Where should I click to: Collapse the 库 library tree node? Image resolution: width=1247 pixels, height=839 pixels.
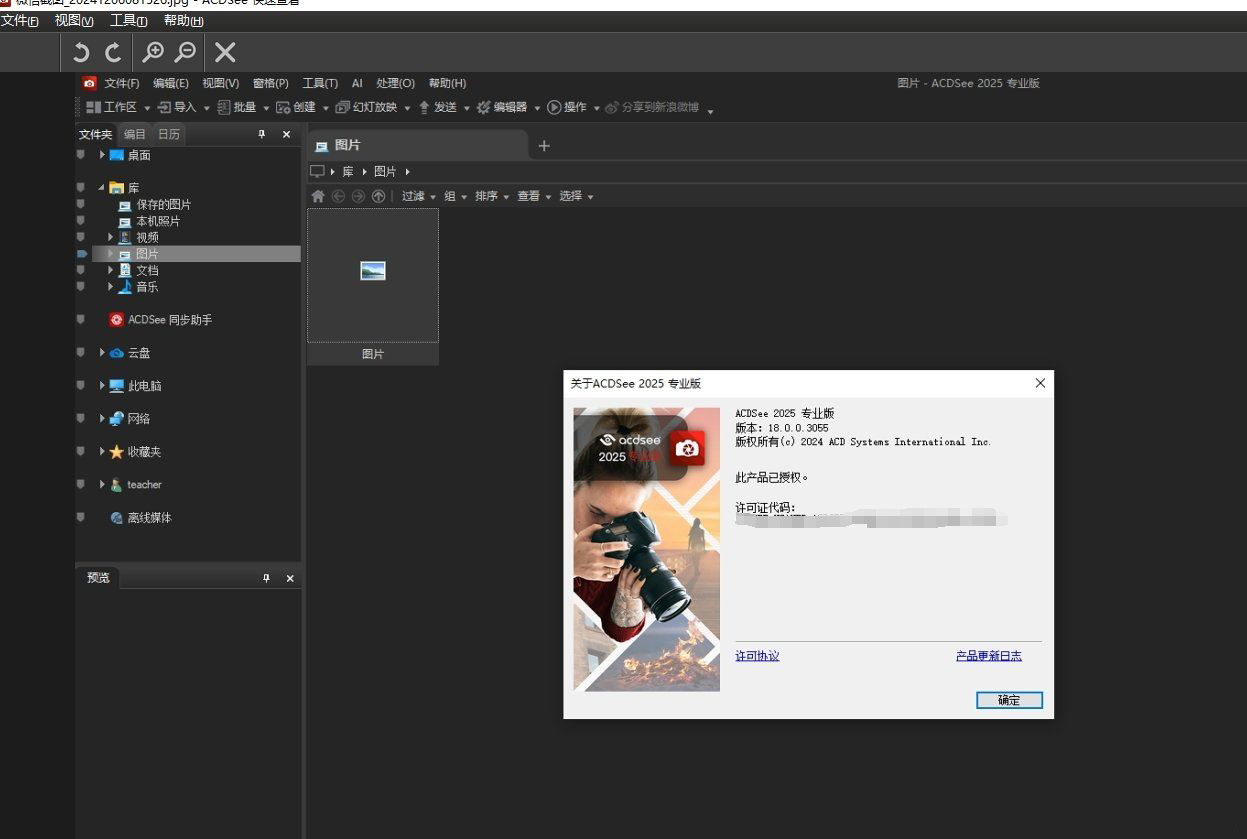click(x=102, y=187)
